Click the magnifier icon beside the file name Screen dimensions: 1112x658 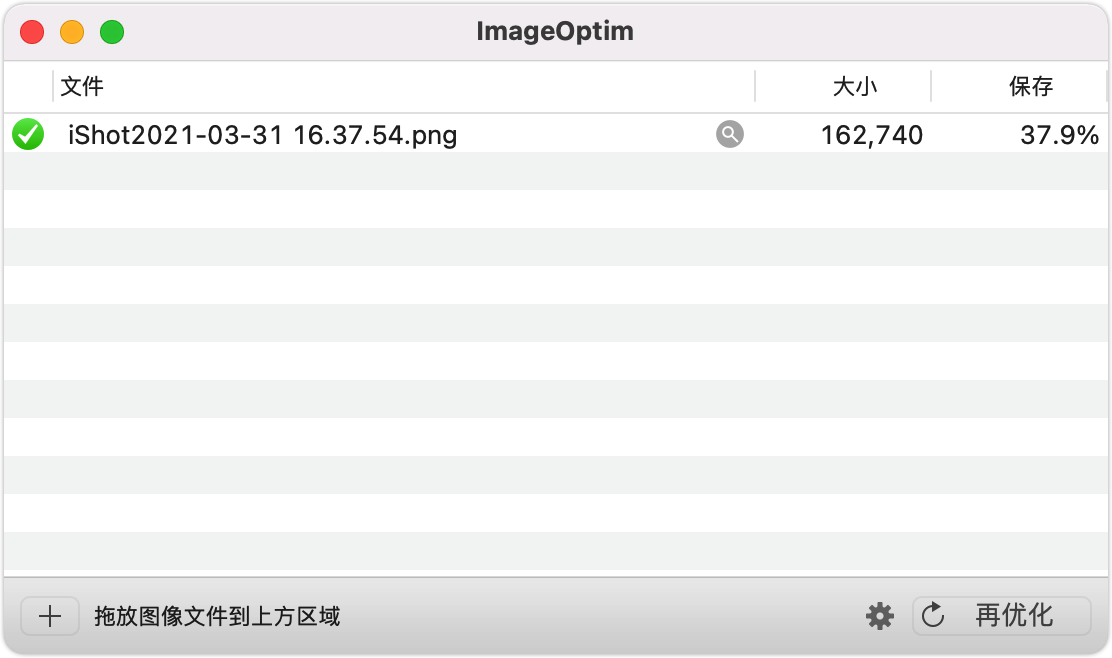(x=730, y=134)
